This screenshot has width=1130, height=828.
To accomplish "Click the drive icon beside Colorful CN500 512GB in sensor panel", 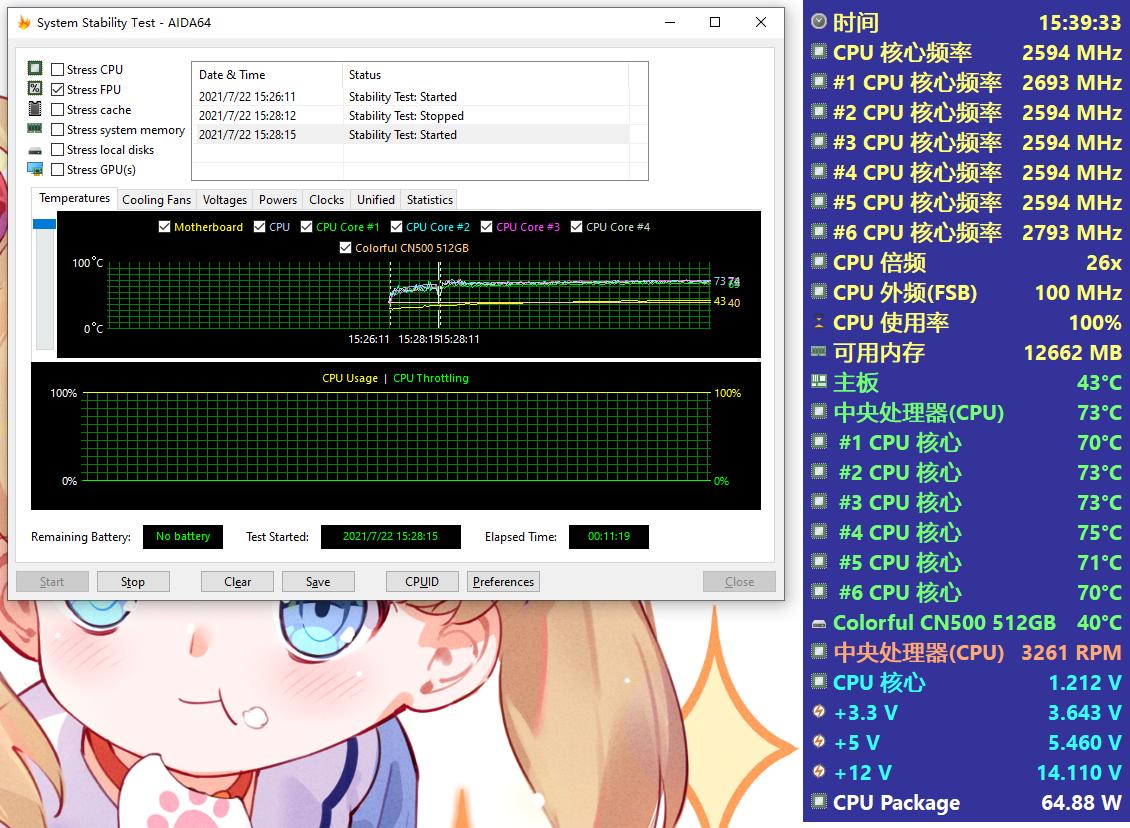I will pyautogui.click(x=819, y=623).
